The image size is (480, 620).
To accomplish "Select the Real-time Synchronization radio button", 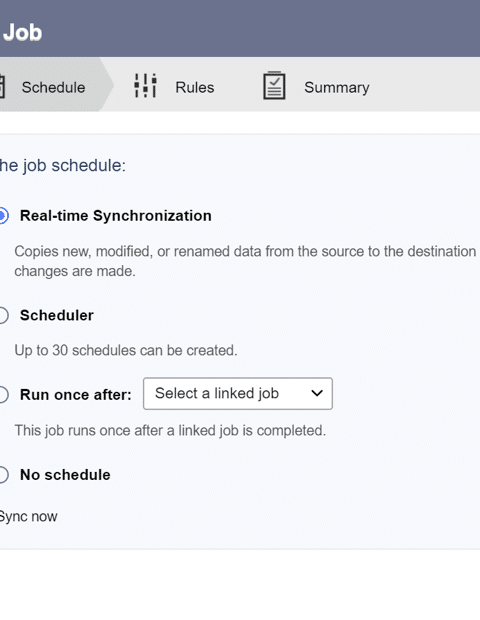I will point(3,216).
